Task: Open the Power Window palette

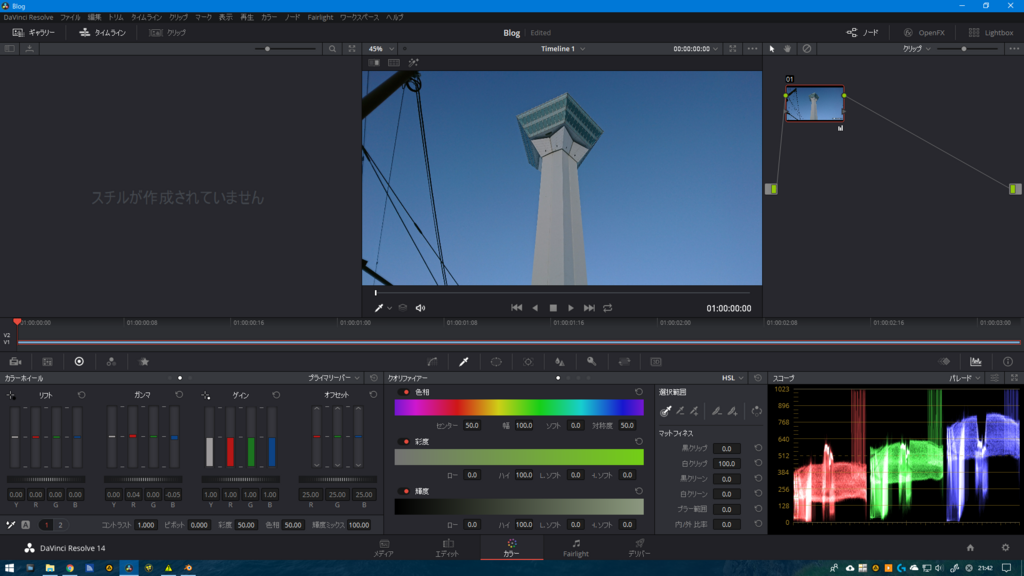Action: (496, 362)
